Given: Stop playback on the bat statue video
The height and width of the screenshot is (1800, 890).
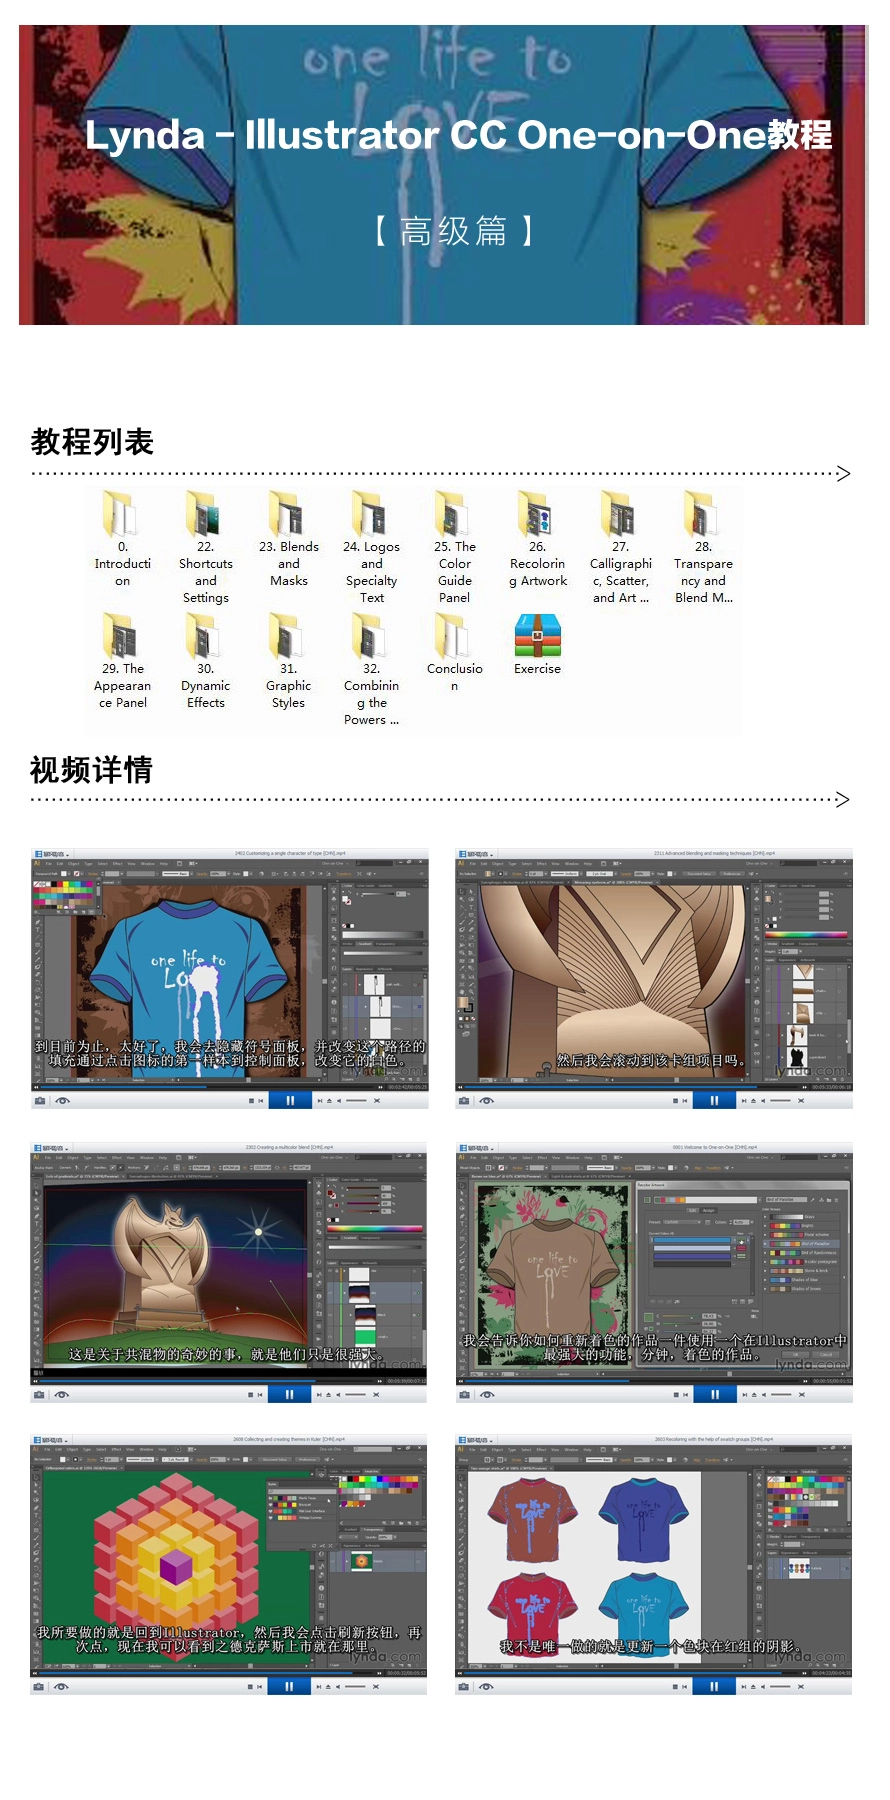Looking at the screenshot, I should click(x=251, y=1394).
